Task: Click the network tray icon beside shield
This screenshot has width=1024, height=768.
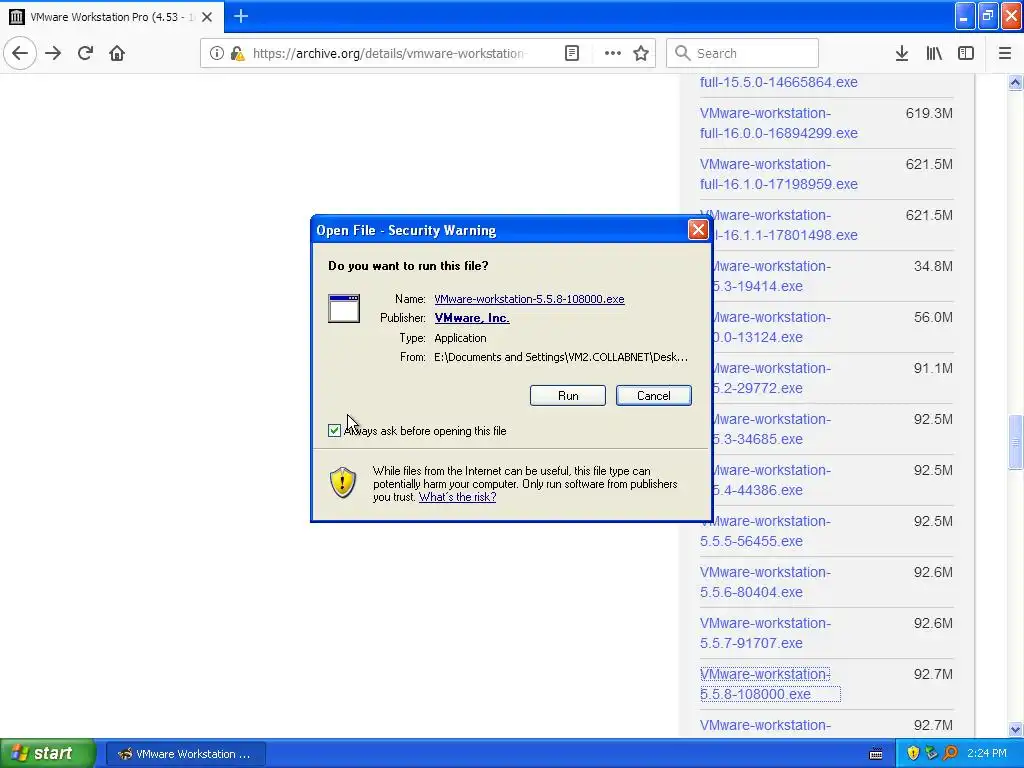Action: coord(932,754)
